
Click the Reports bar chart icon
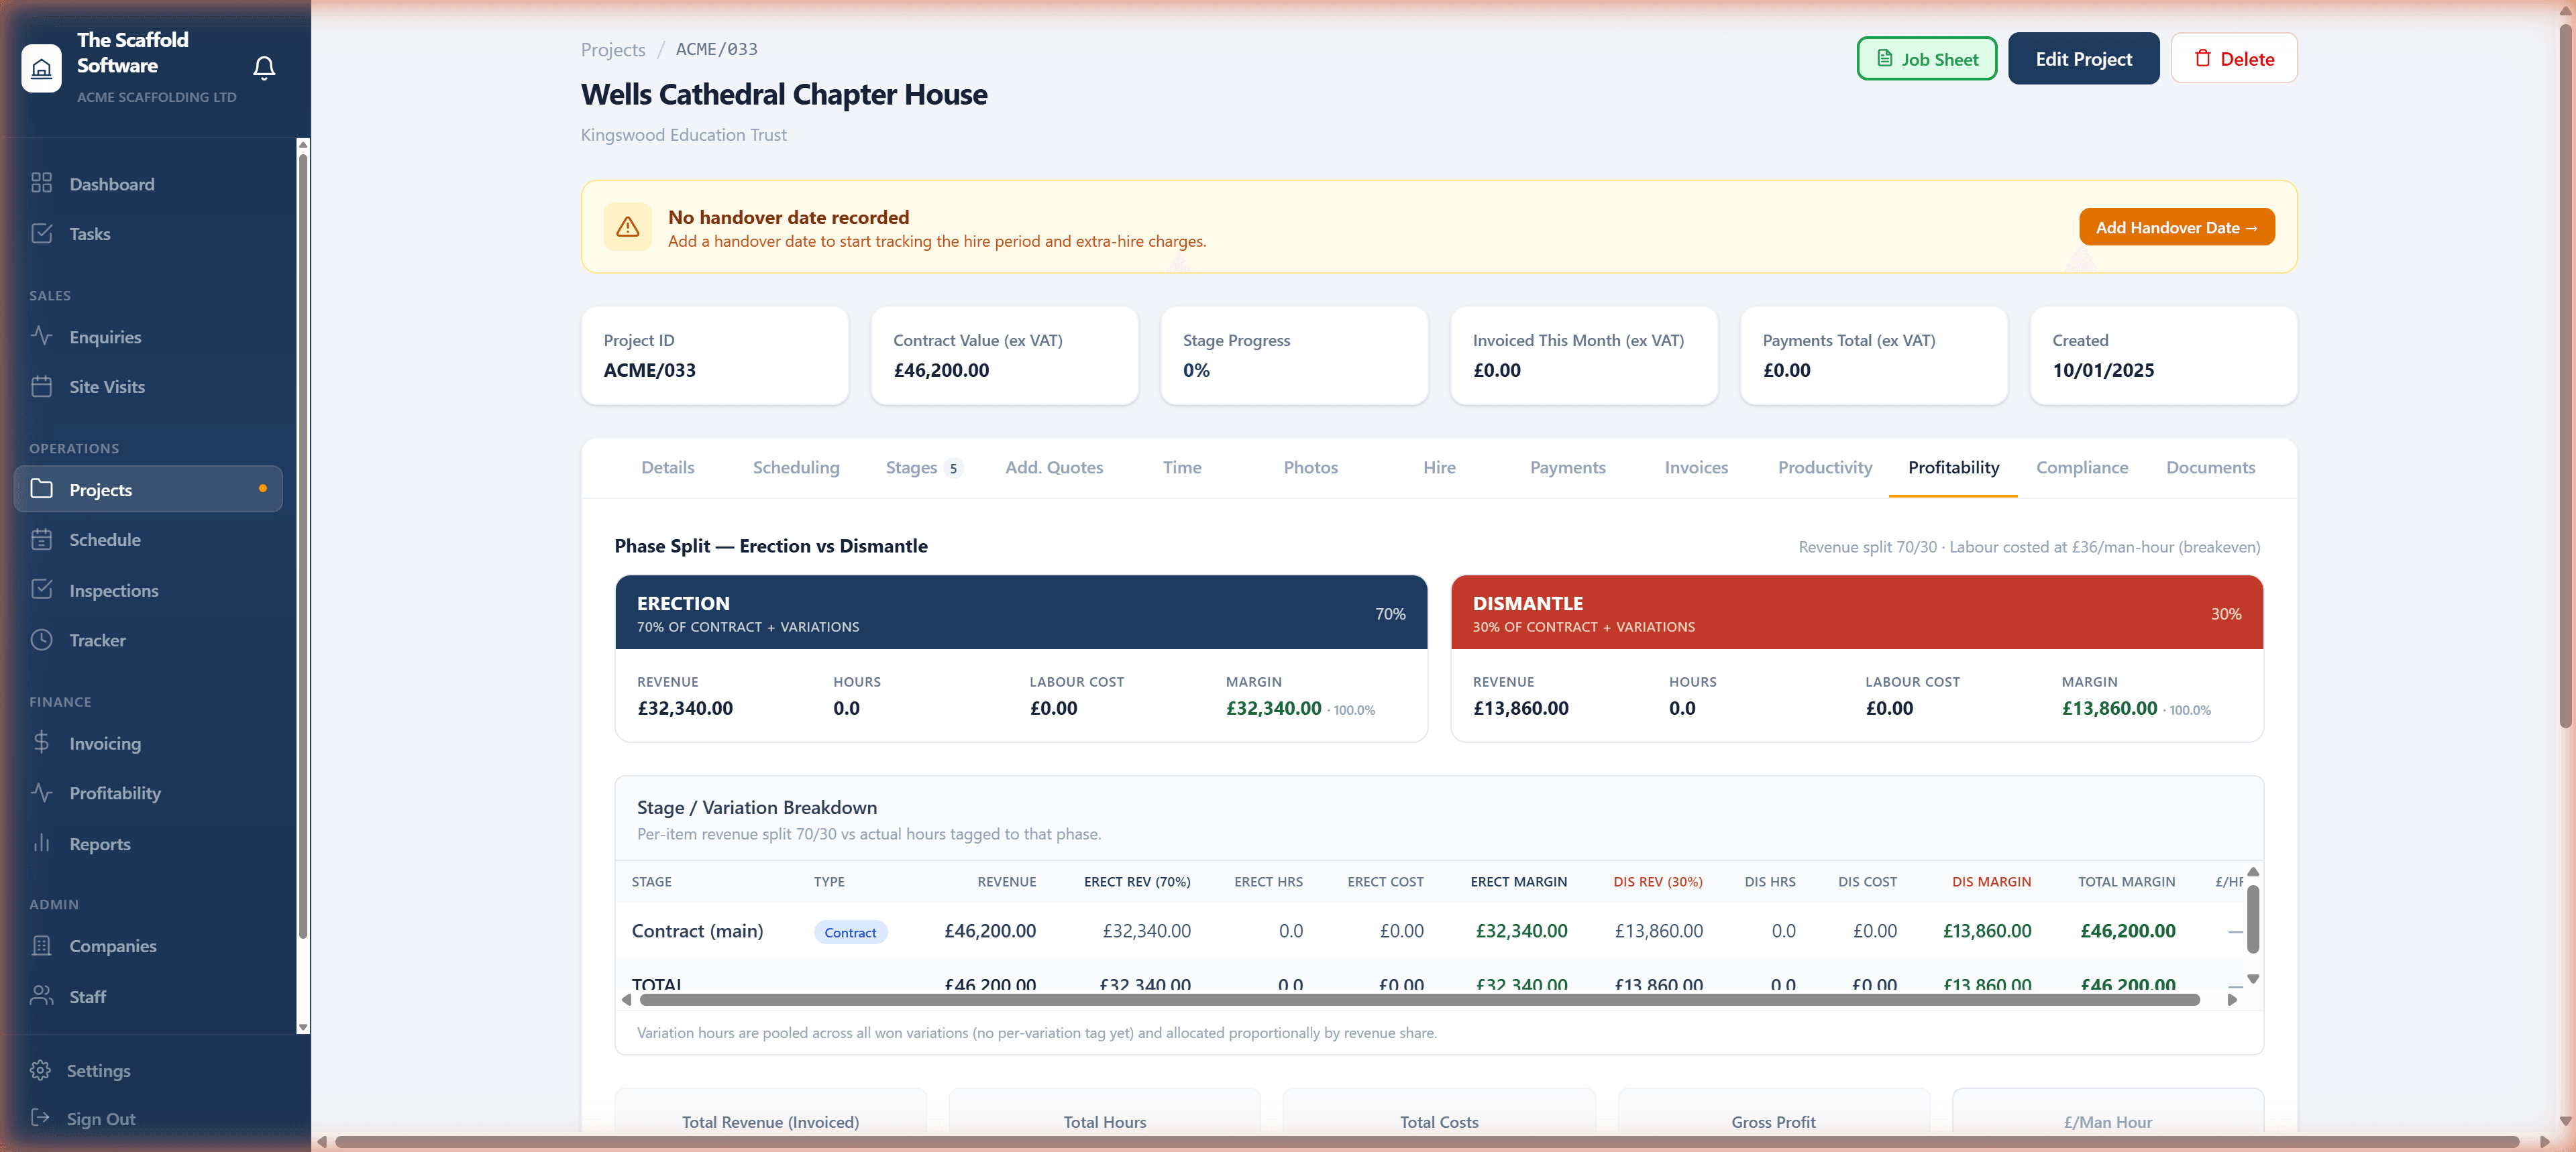tap(41, 843)
